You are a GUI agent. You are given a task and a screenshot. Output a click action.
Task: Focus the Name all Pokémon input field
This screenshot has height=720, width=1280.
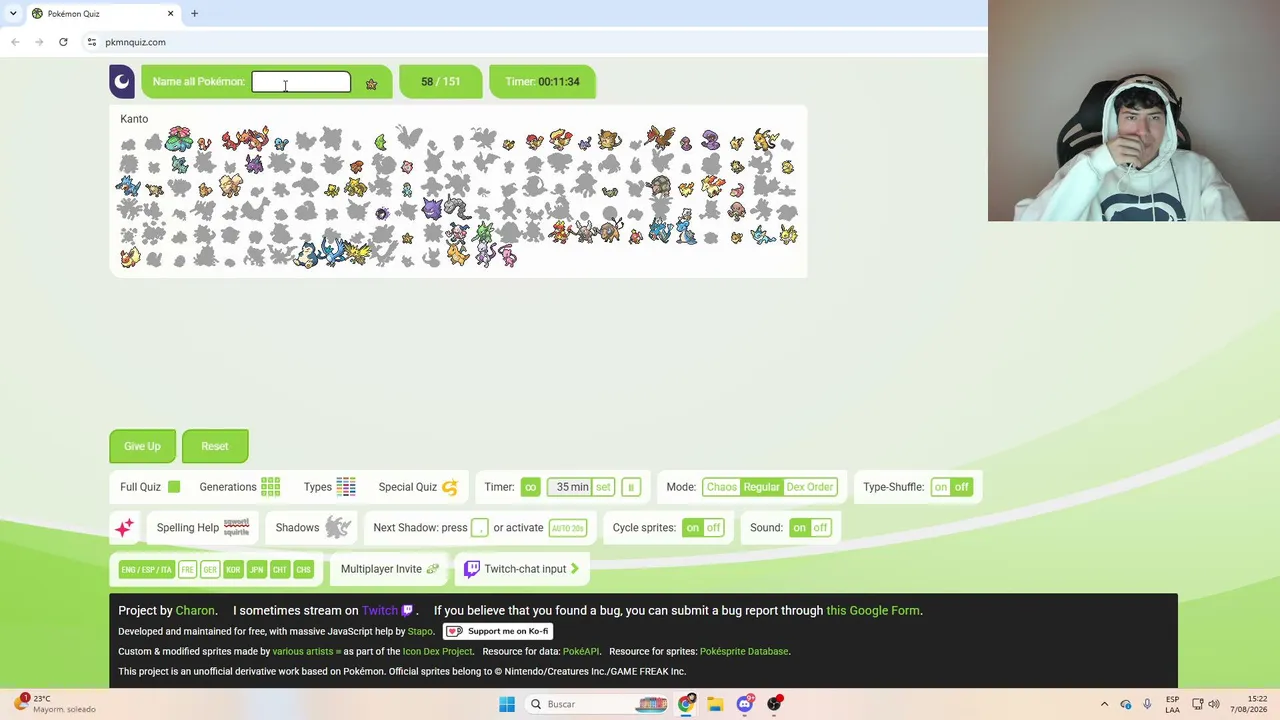[x=301, y=82]
